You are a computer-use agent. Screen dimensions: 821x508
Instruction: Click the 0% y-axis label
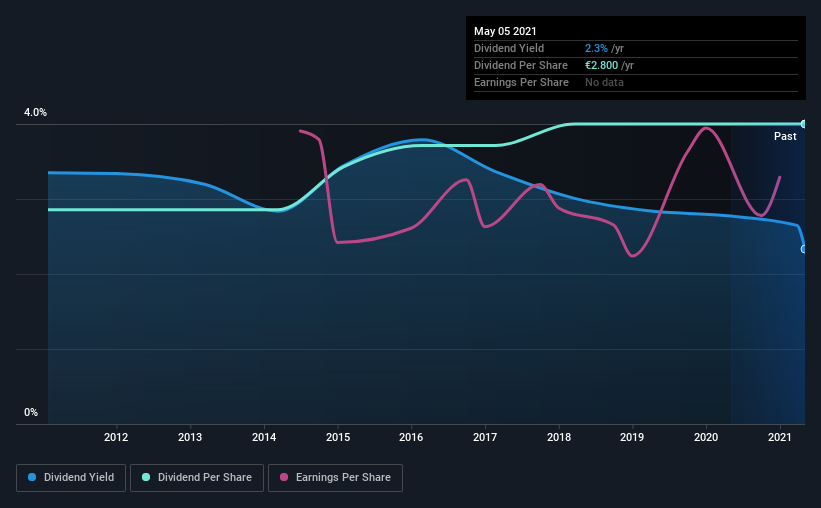coord(31,413)
